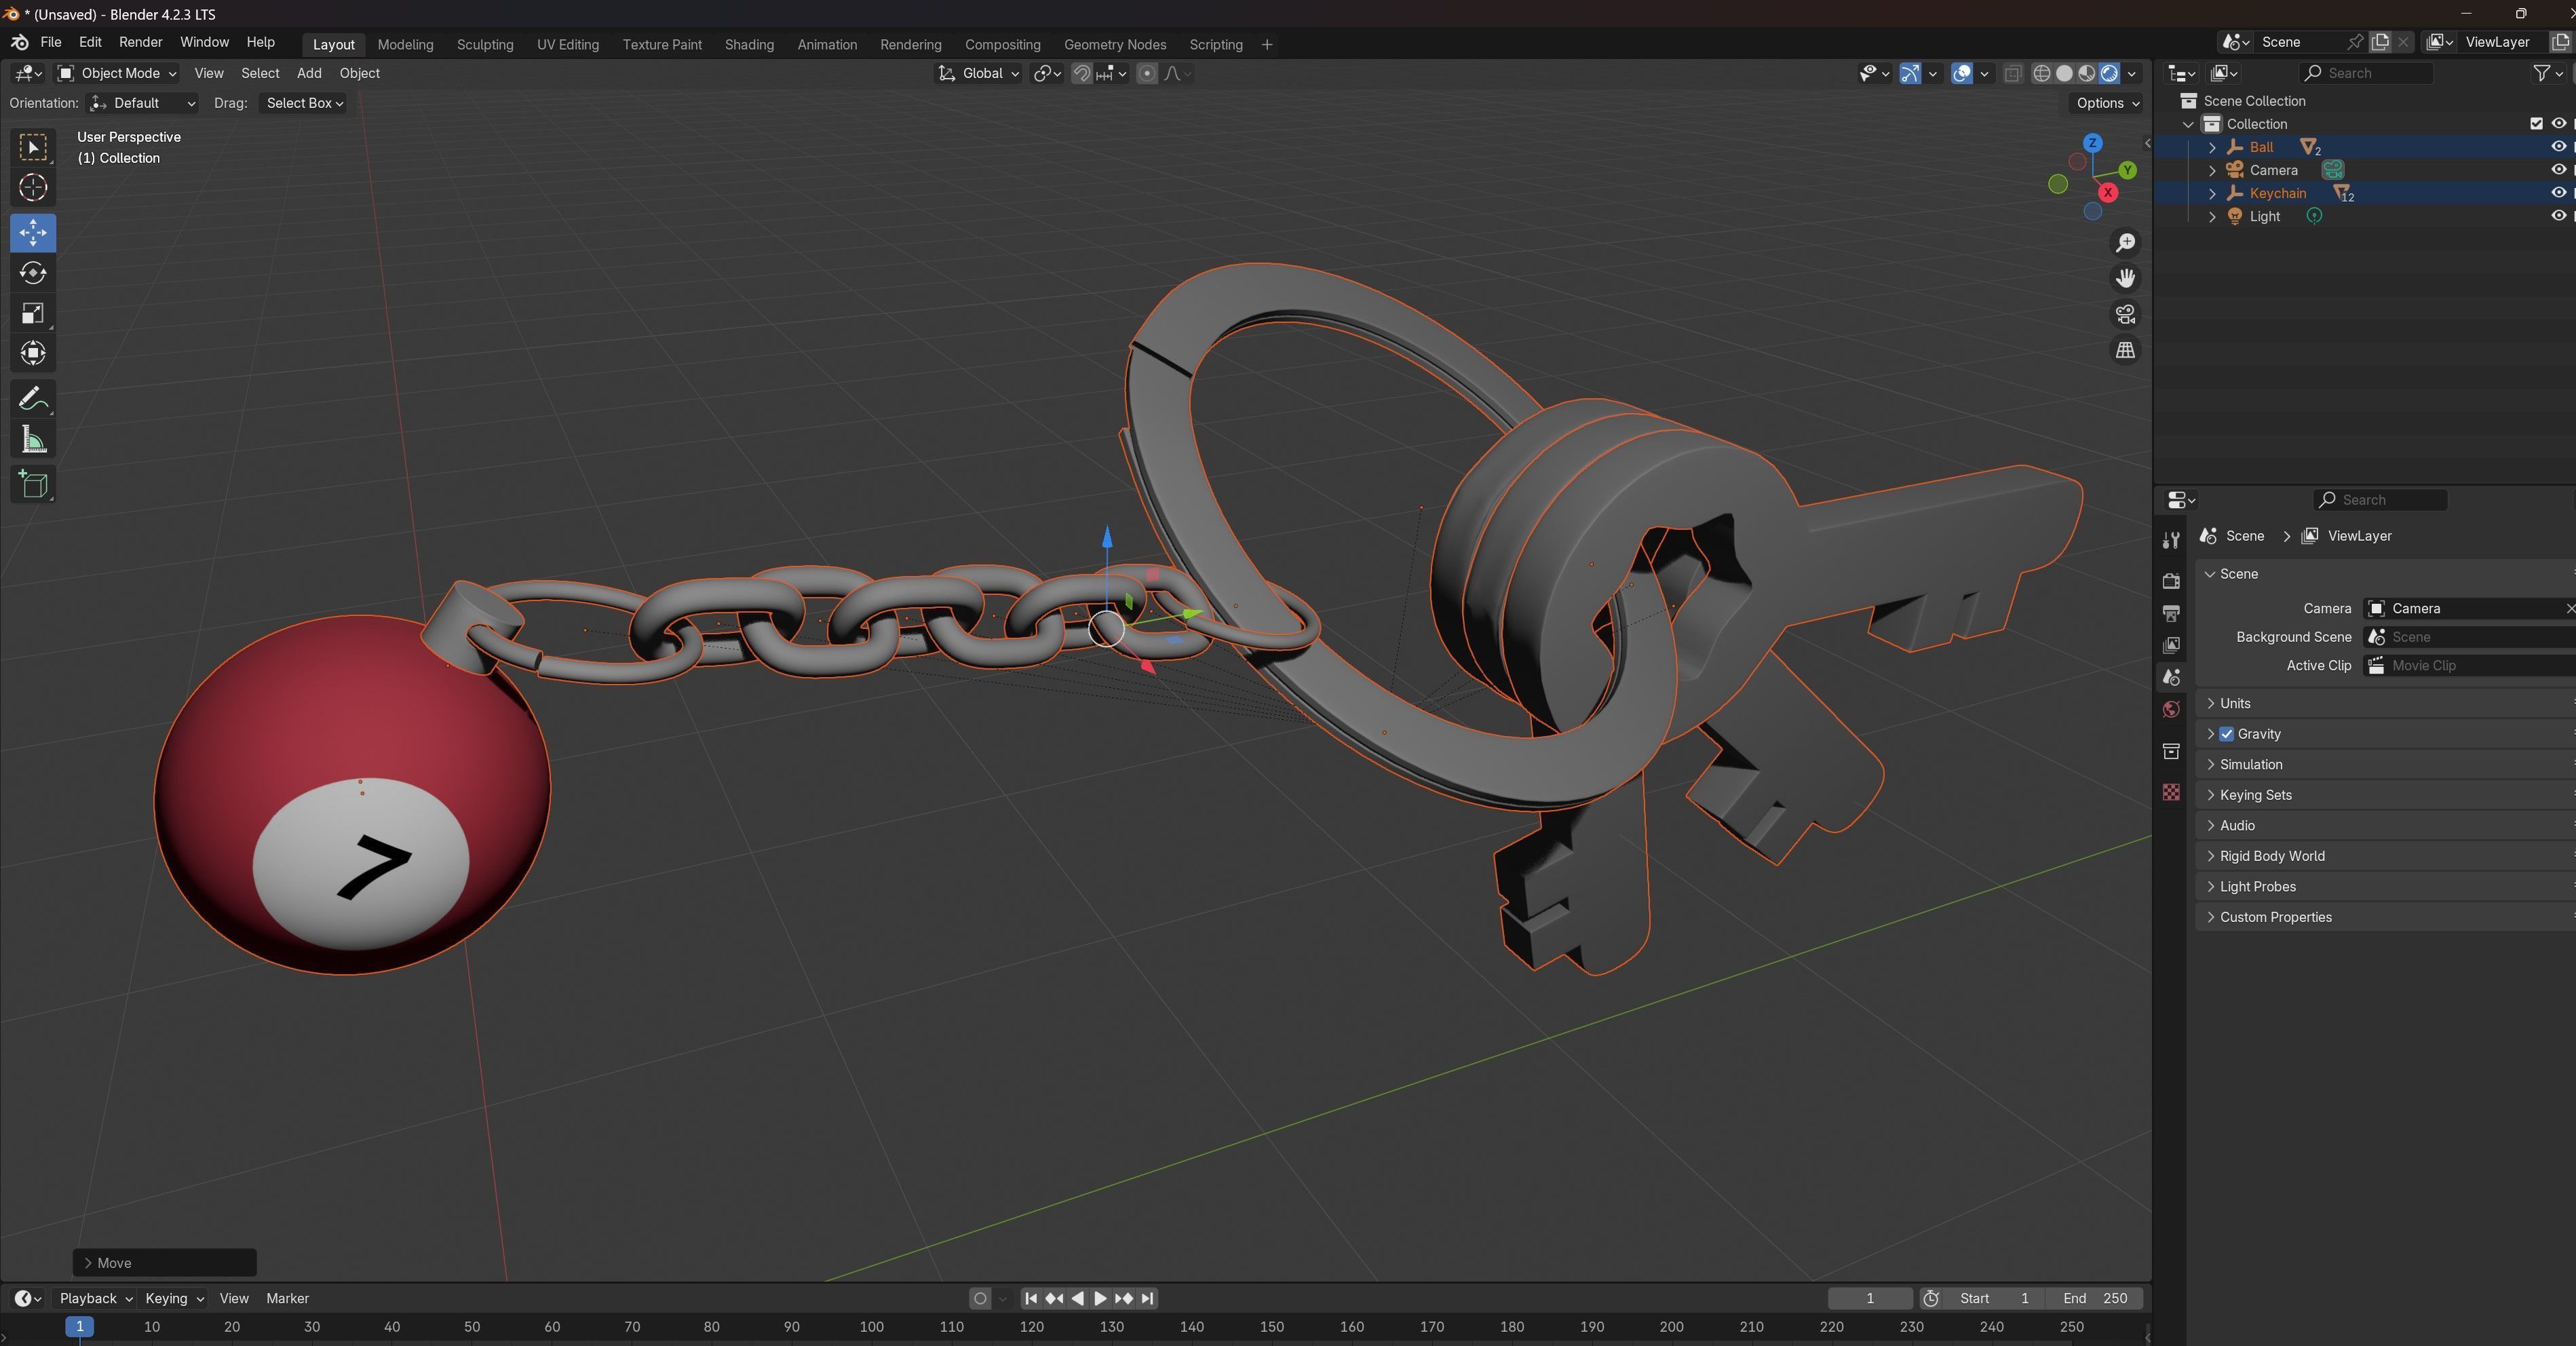Click the End frame field

coord(2095,1298)
